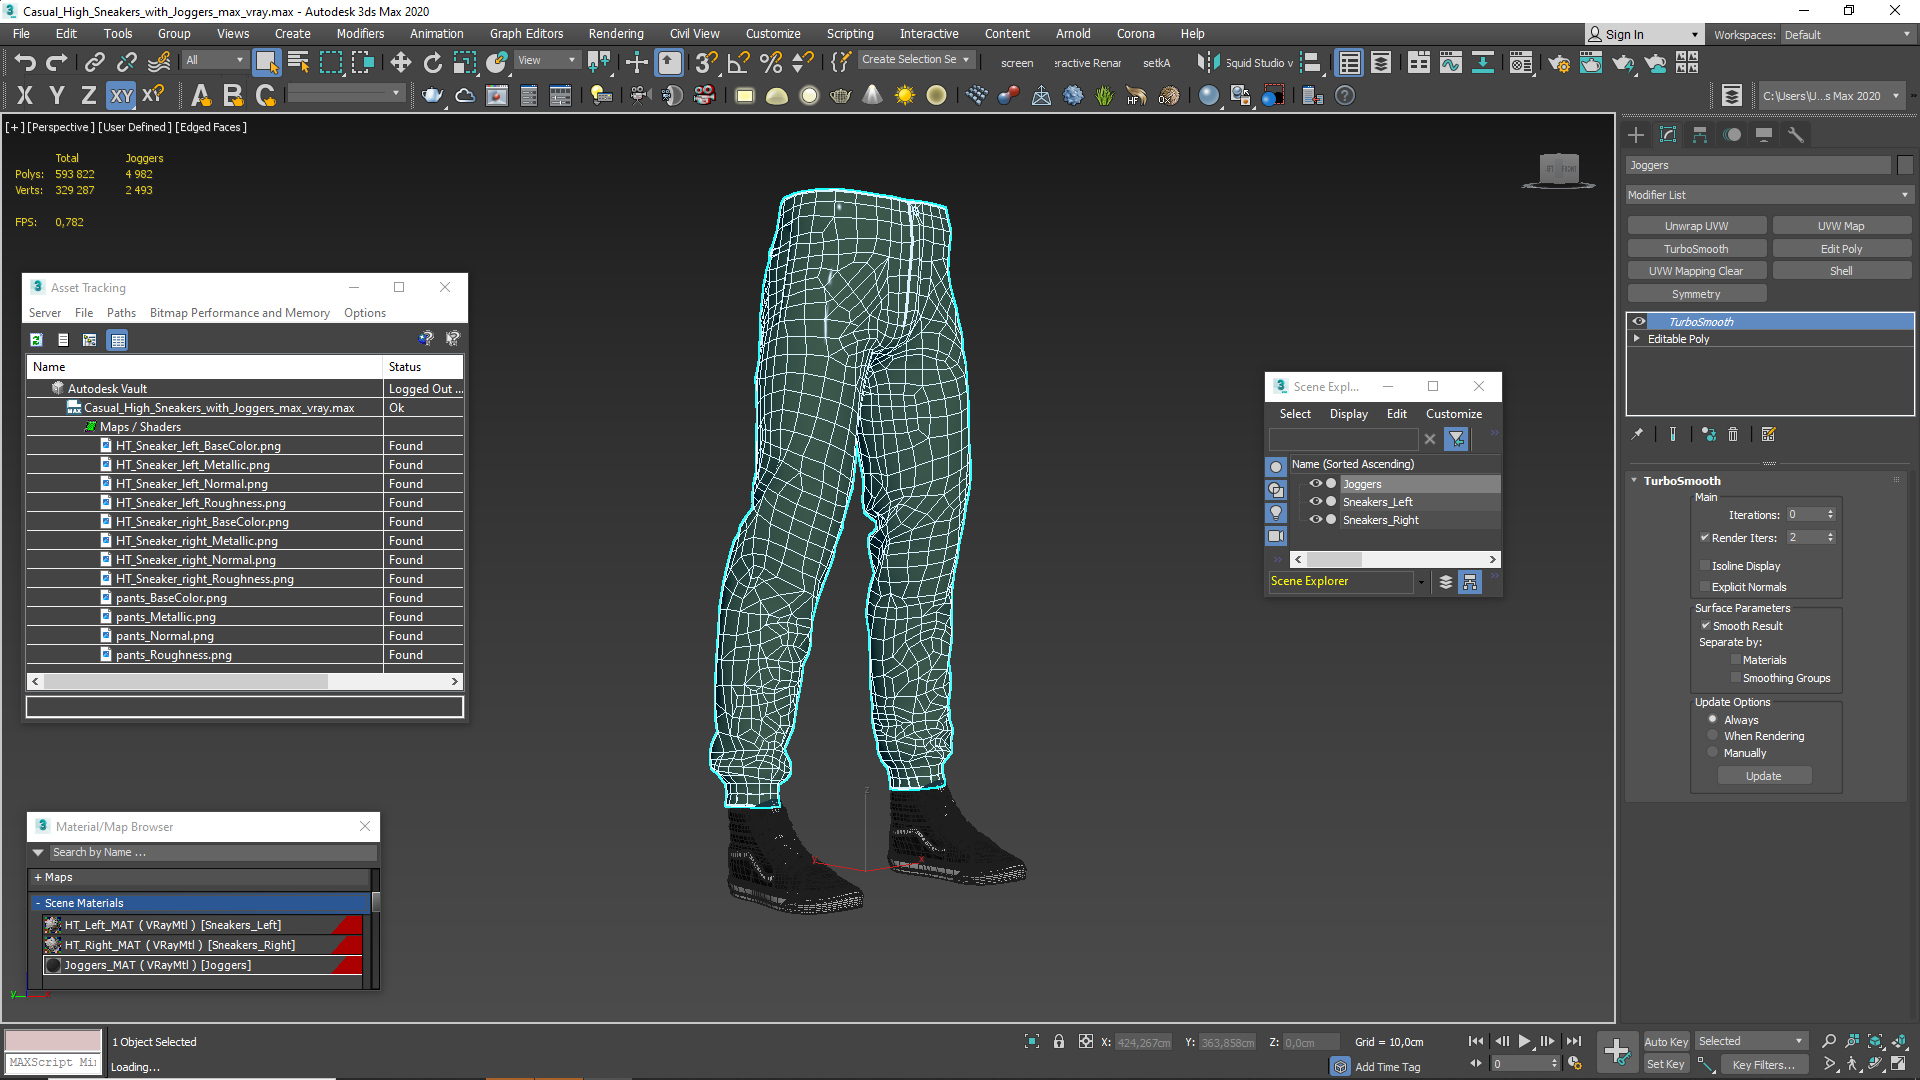1920x1080 pixels.
Task: Open the Create tab plus icon
Action: coord(1636,135)
